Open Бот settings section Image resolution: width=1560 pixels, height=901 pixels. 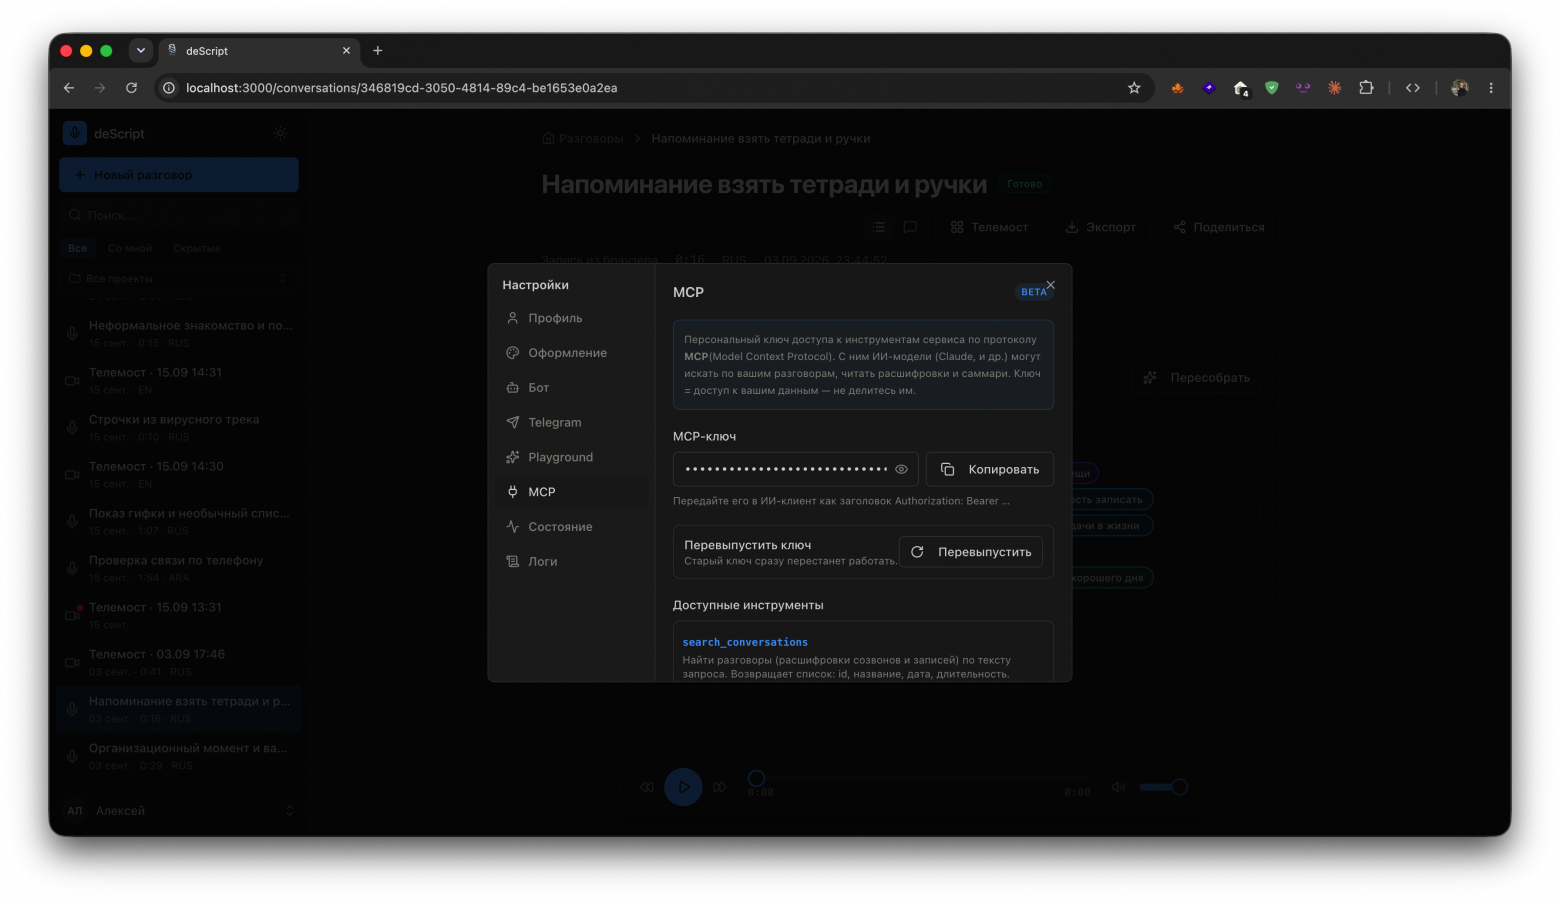573,388
